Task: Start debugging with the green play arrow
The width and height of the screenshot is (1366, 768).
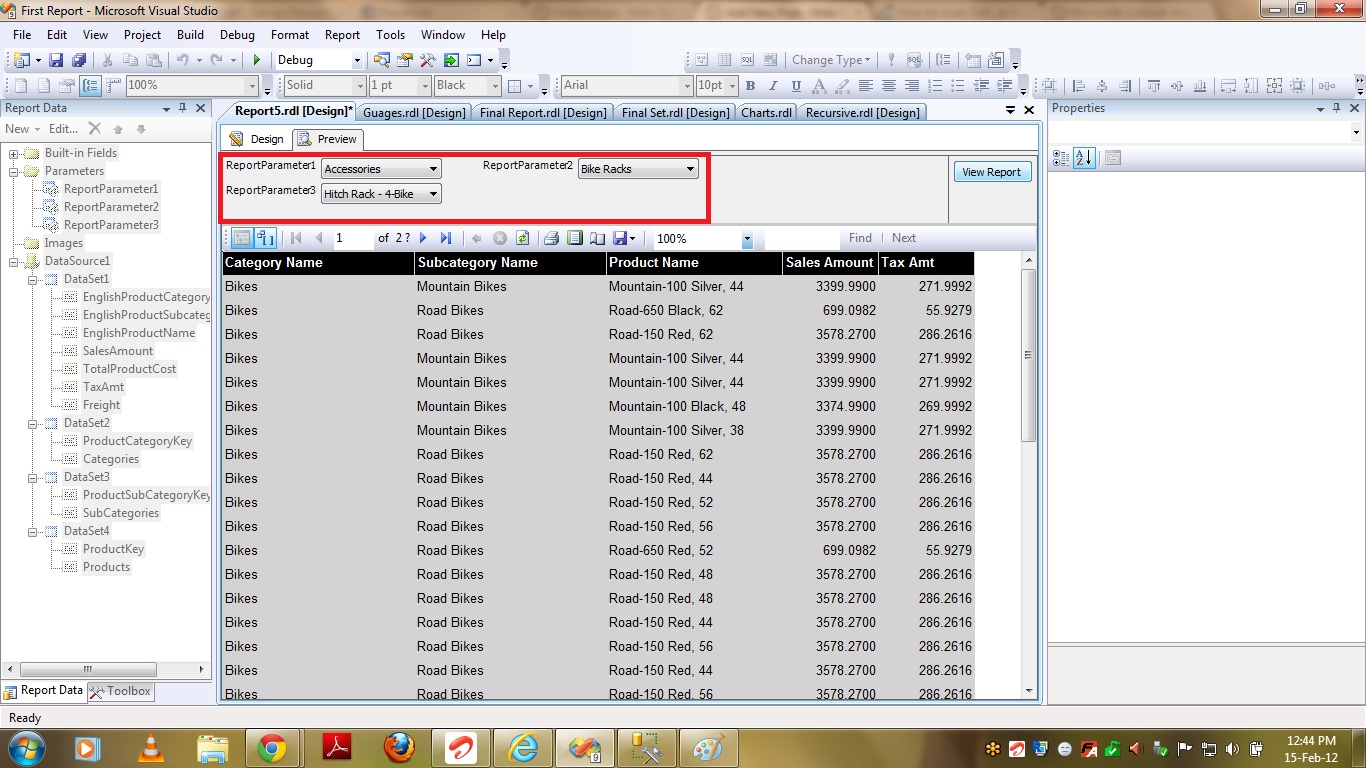Action: [x=257, y=61]
